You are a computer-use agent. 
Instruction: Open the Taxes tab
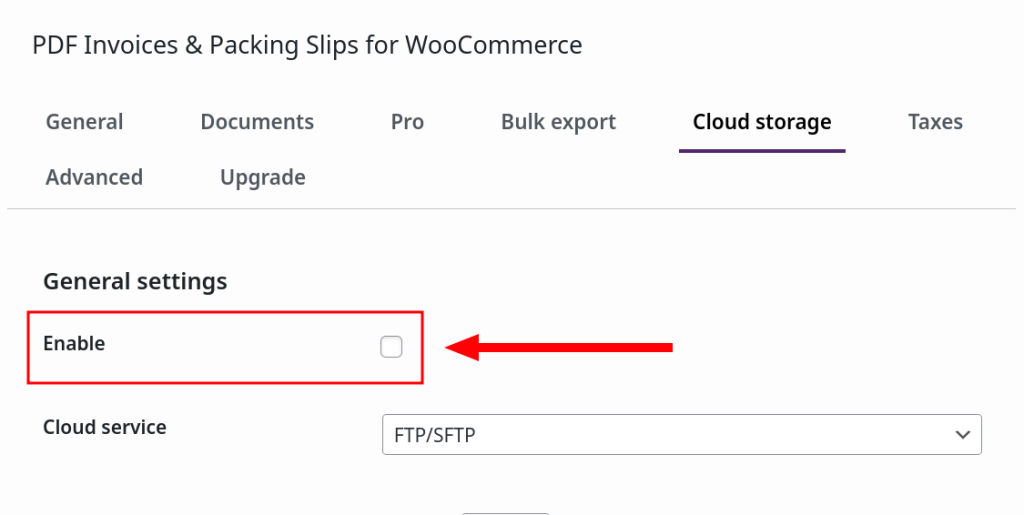point(935,122)
